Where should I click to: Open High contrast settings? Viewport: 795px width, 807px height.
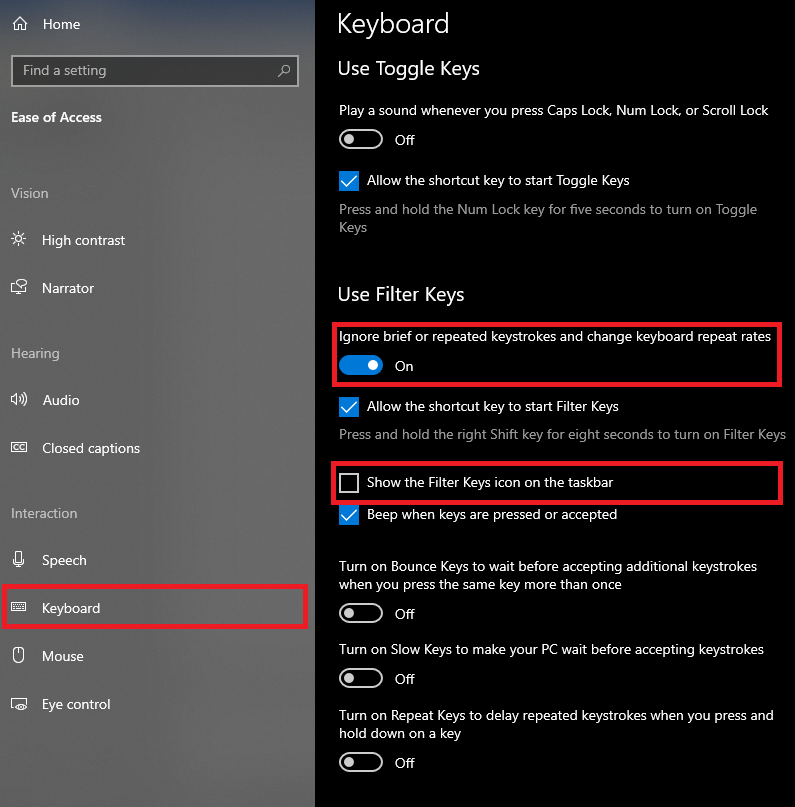pos(83,240)
